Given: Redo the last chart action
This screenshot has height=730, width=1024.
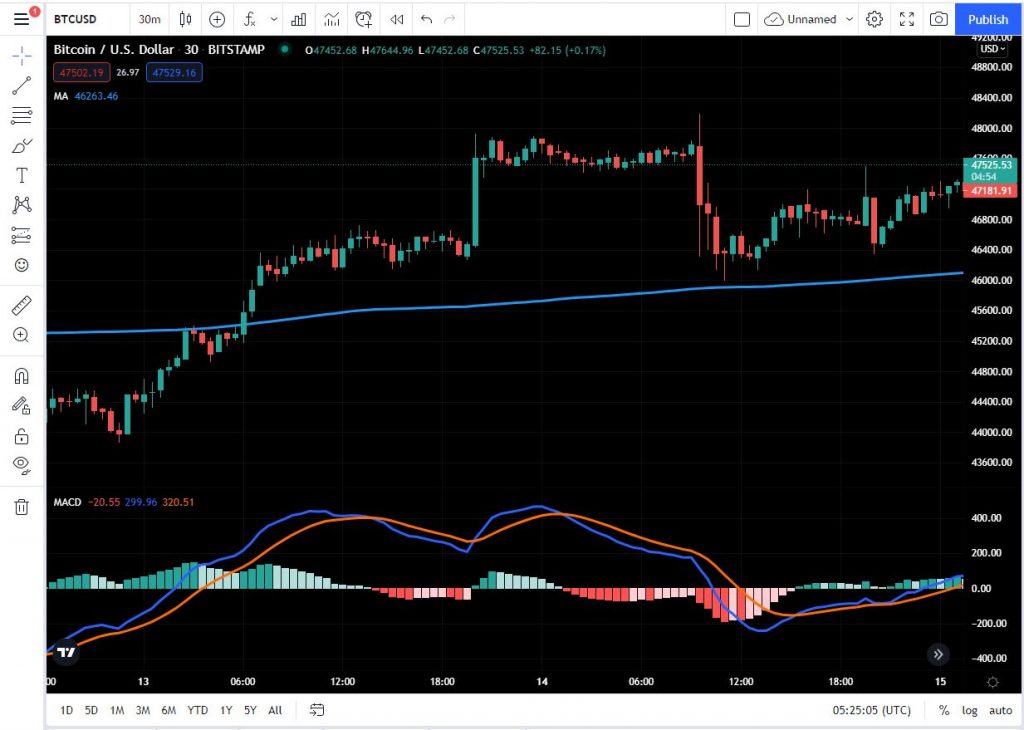Looking at the screenshot, I should (450, 20).
